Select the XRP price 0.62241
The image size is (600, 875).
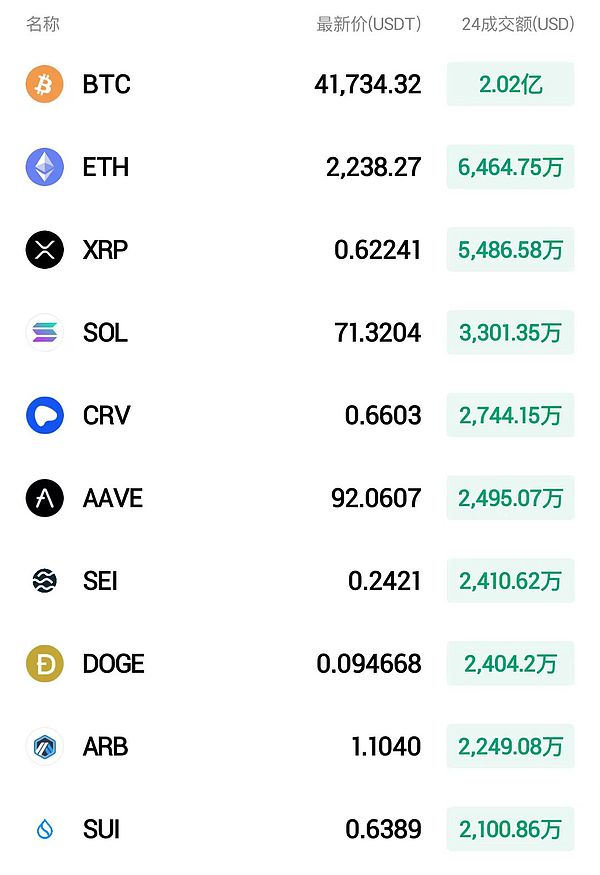(x=377, y=250)
